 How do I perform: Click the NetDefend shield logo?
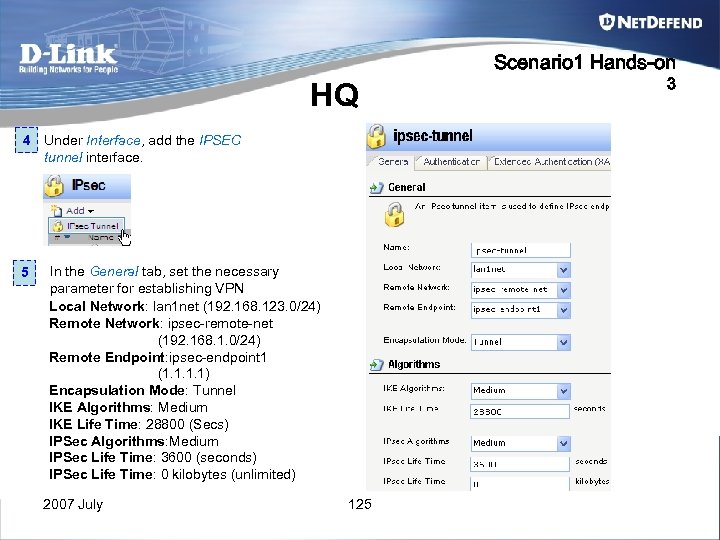tap(606, 22)
